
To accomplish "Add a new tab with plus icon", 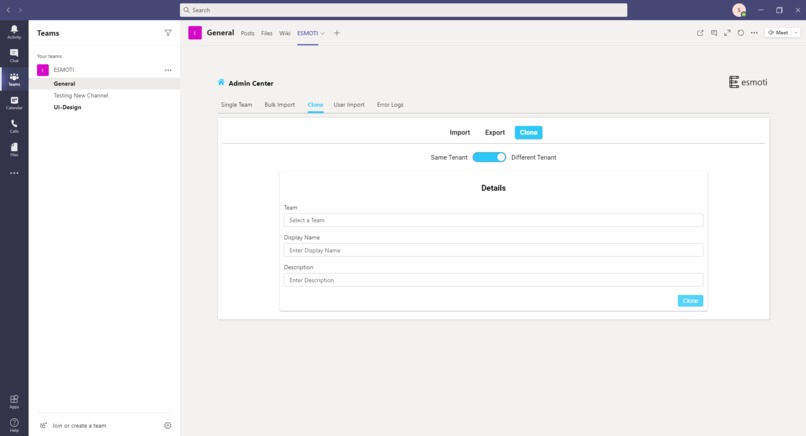I will (337, 33).
